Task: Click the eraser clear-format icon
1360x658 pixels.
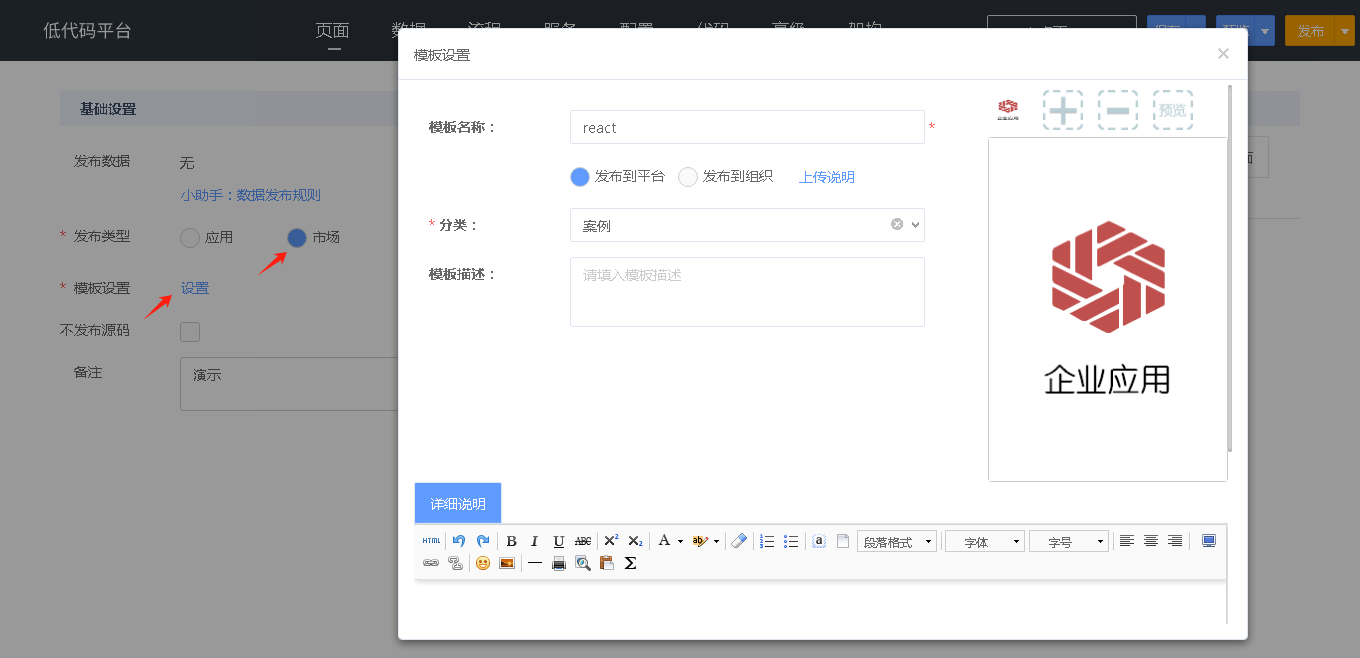Action: pos(739,541)
